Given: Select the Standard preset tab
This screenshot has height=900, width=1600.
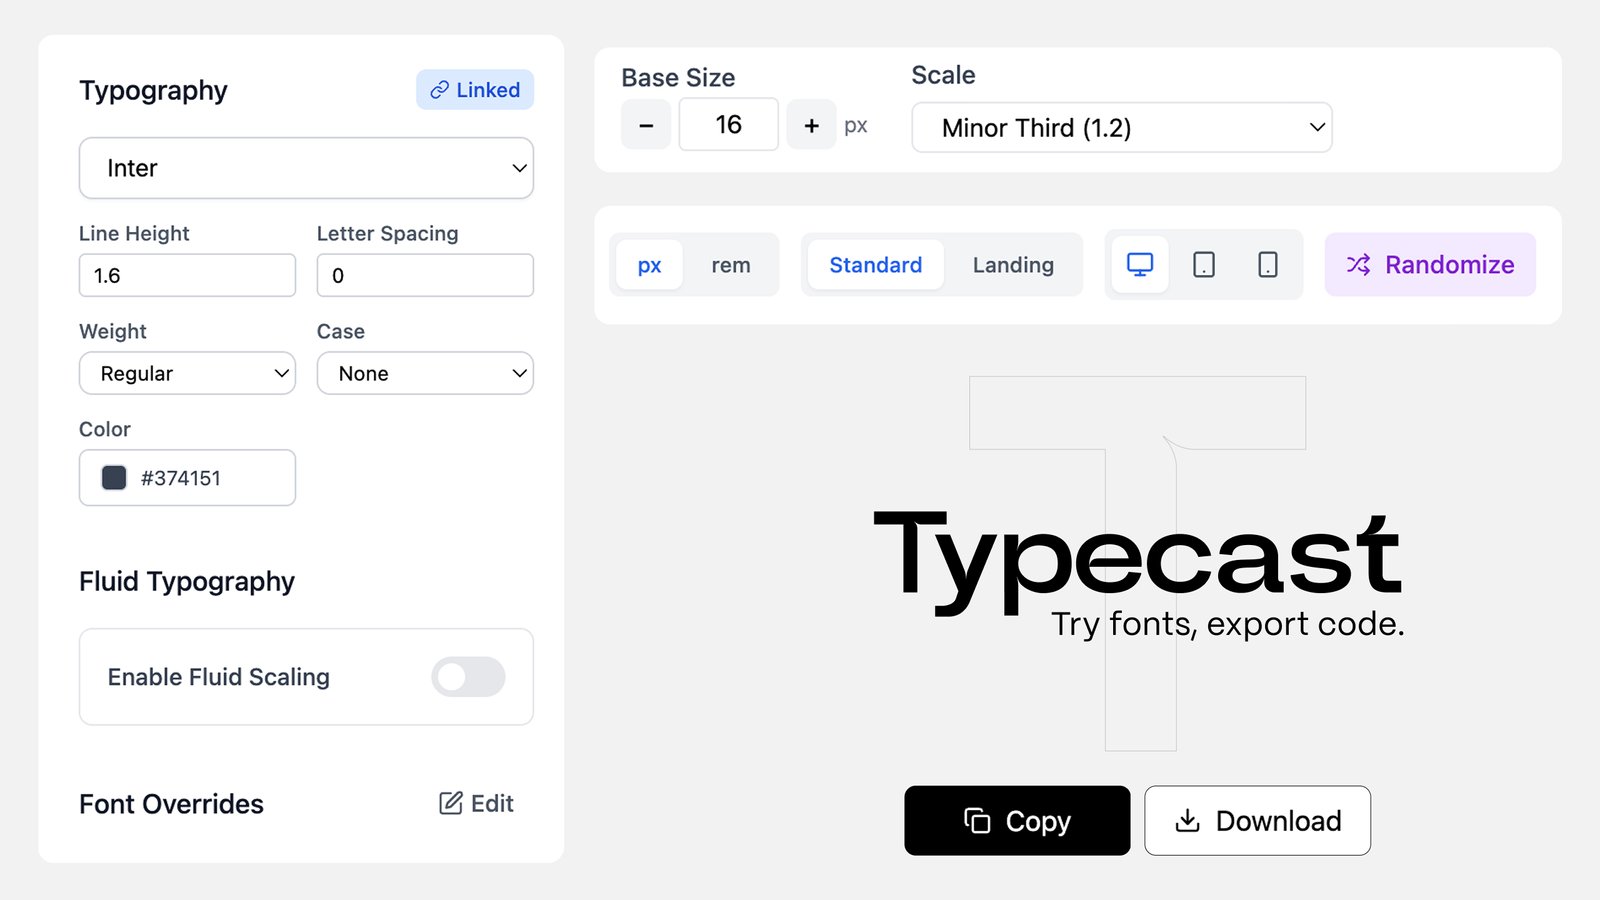Looking at the screenshot, I should click(875, 265).
